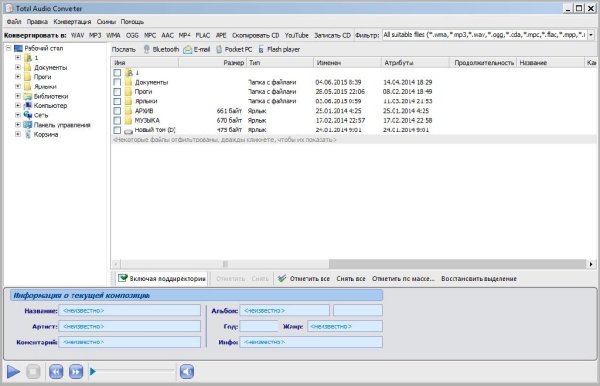Expand the Сеть tree node
The image size is (600, 386).
click(18, 115)
